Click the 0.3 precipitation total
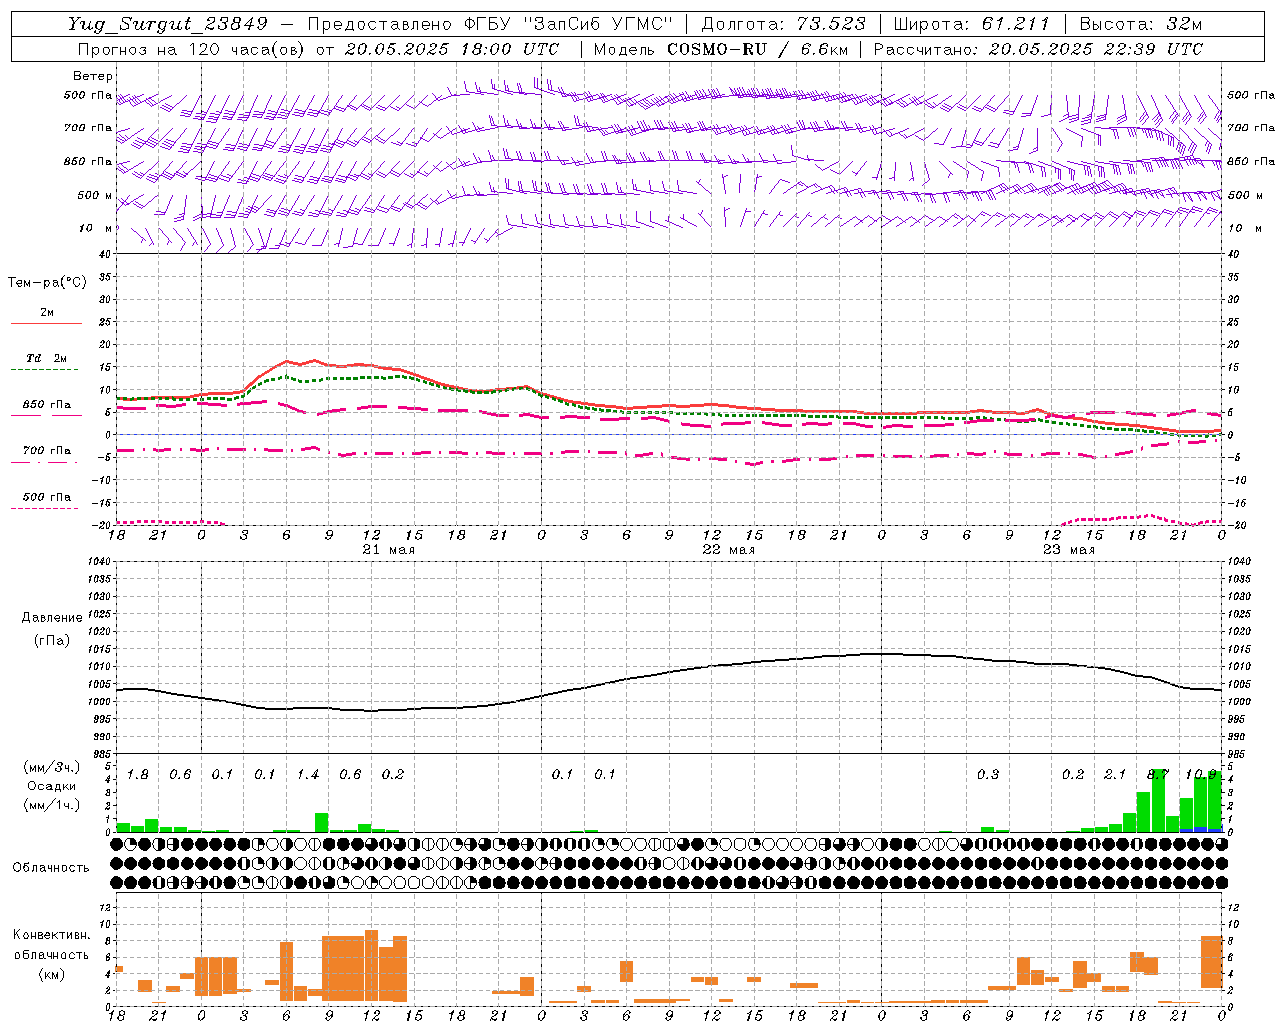 988,774
